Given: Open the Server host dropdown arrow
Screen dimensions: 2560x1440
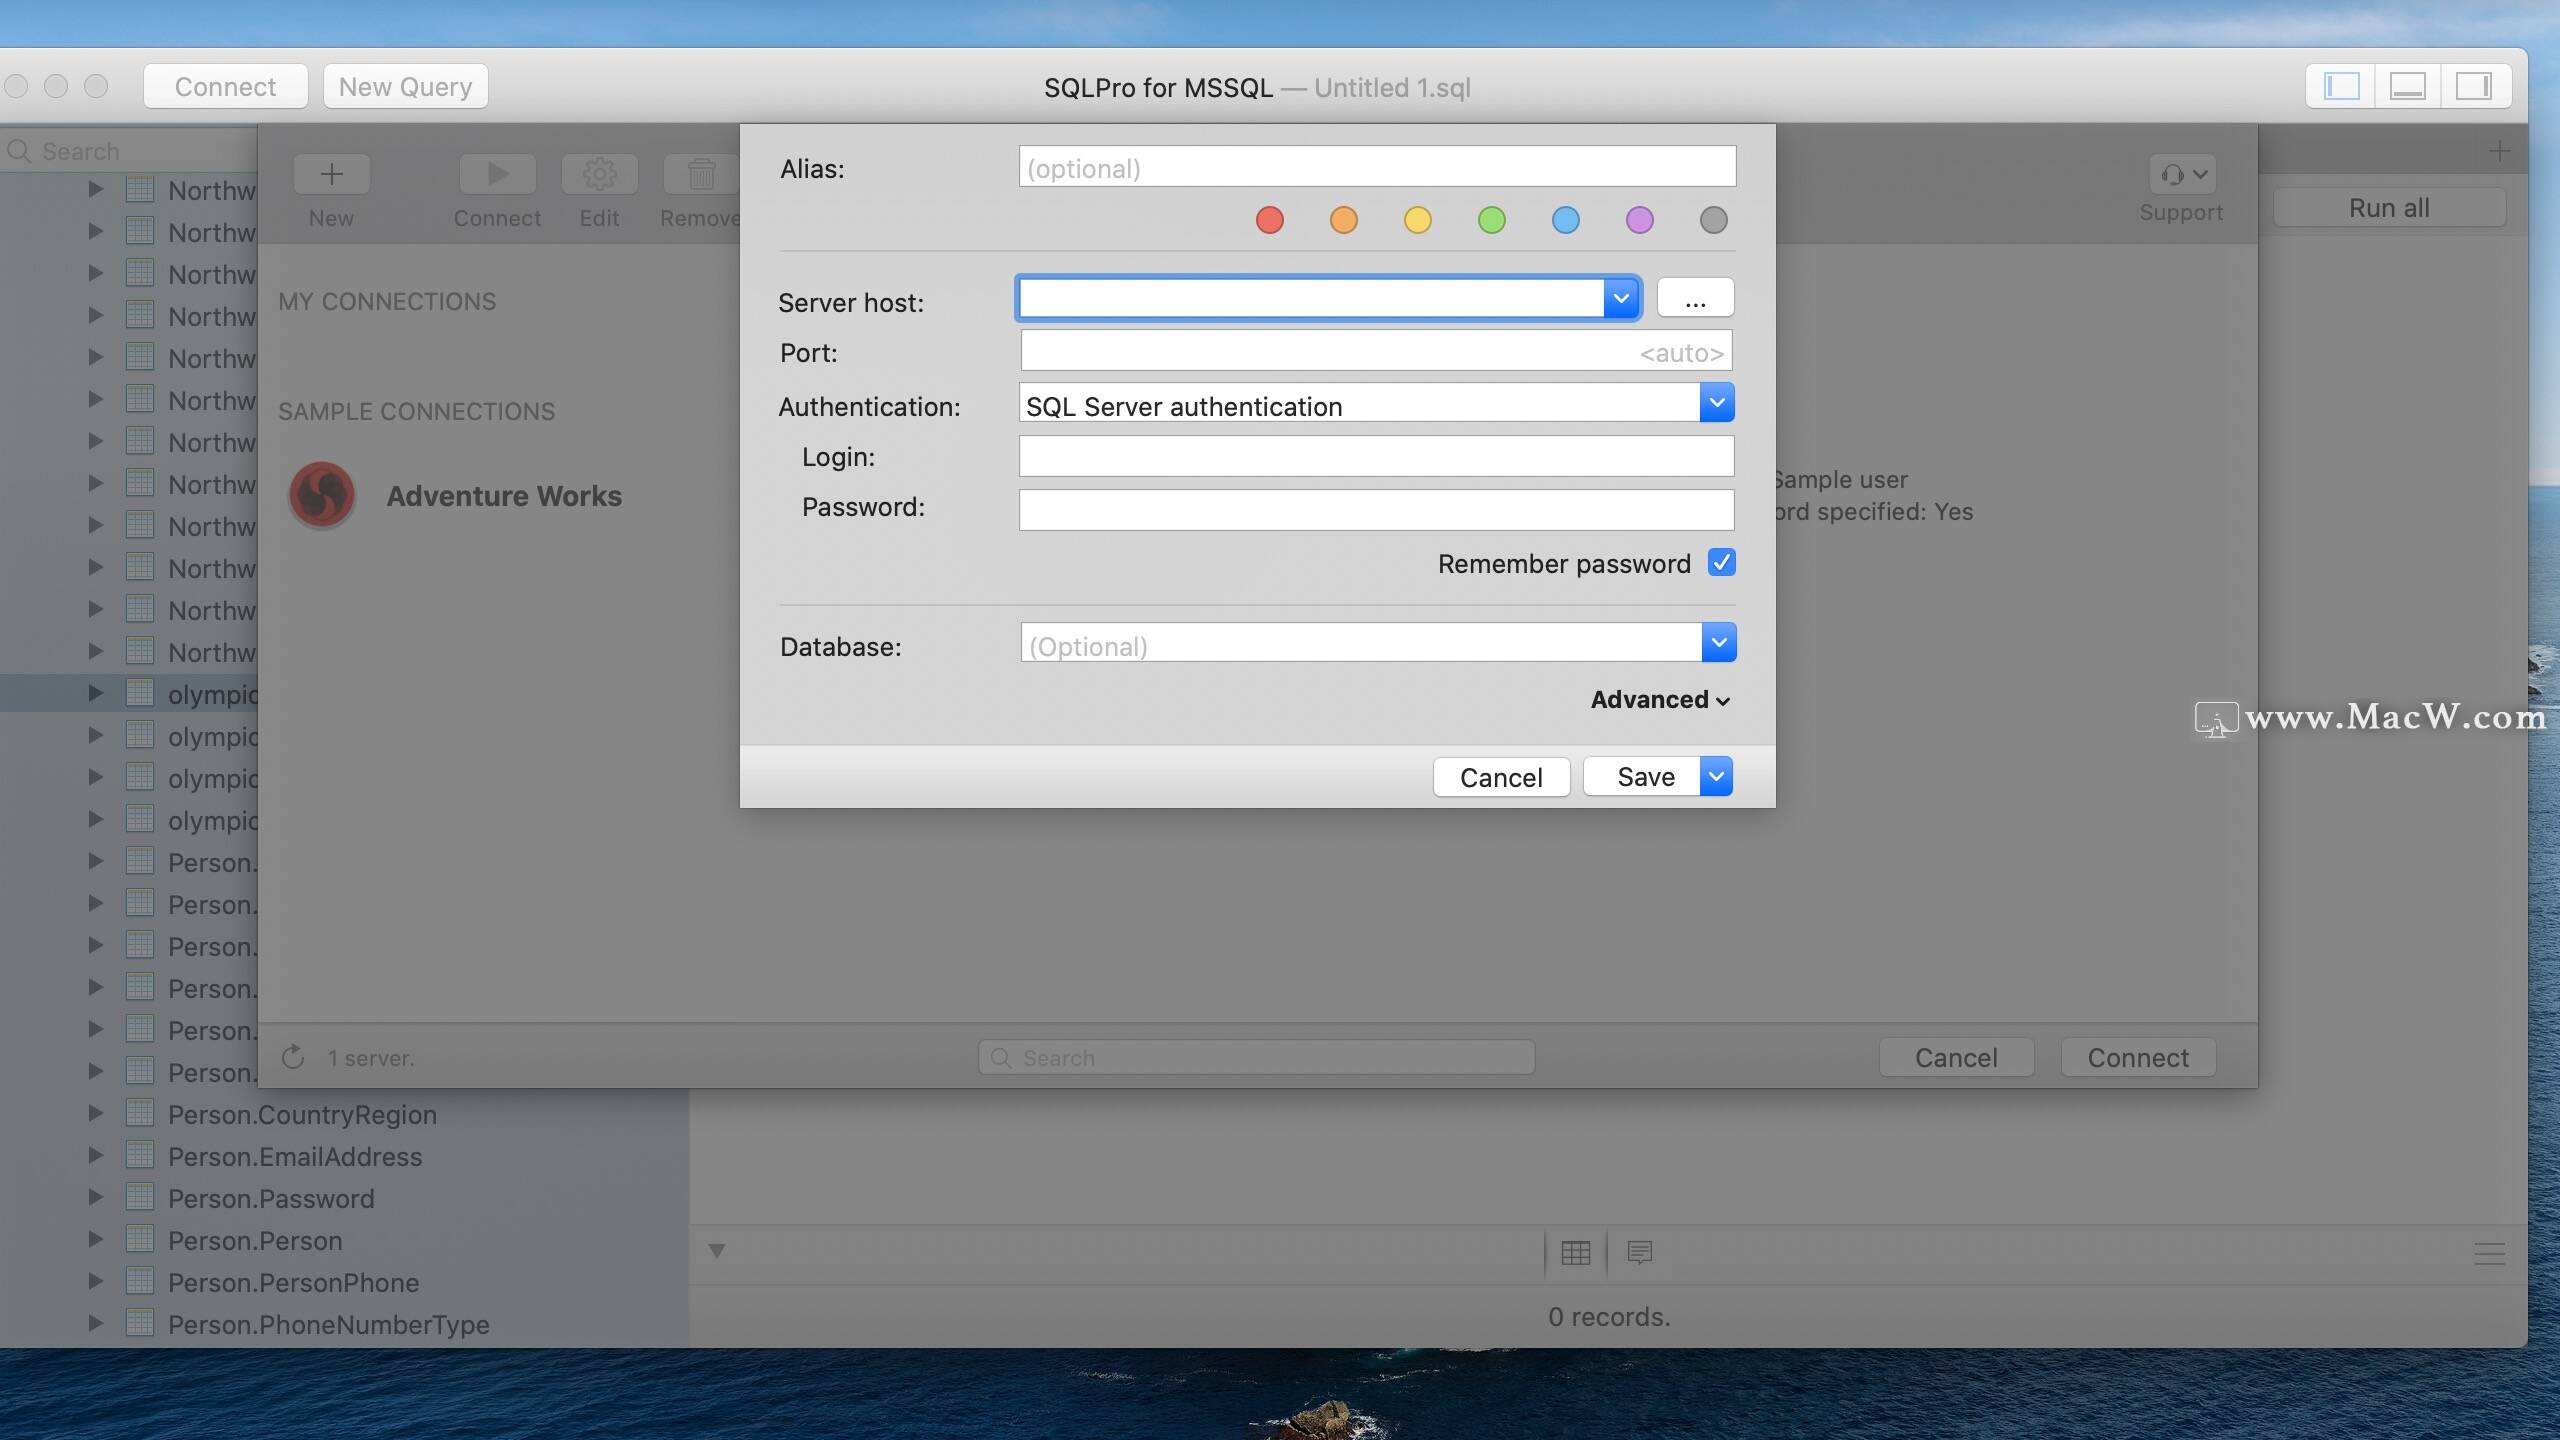Looking at the screenshot, I should coord(1621,298).
